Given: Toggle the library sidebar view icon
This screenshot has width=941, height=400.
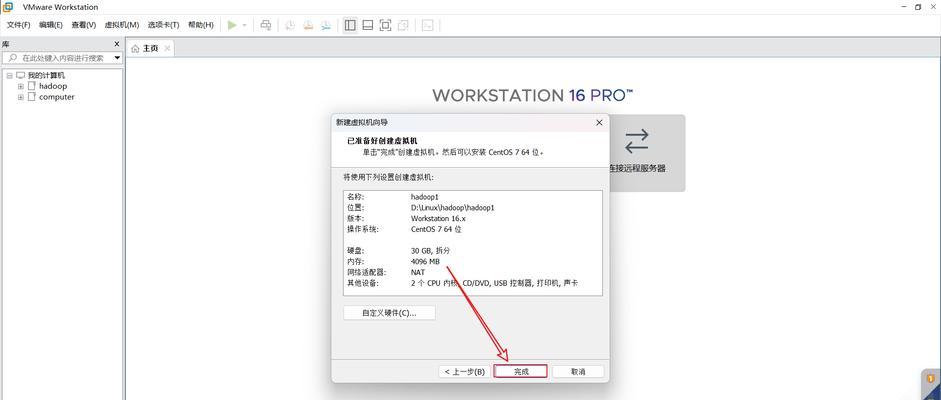Looking at the screenshot, I should pyautogui.click(x=350, y=25).
